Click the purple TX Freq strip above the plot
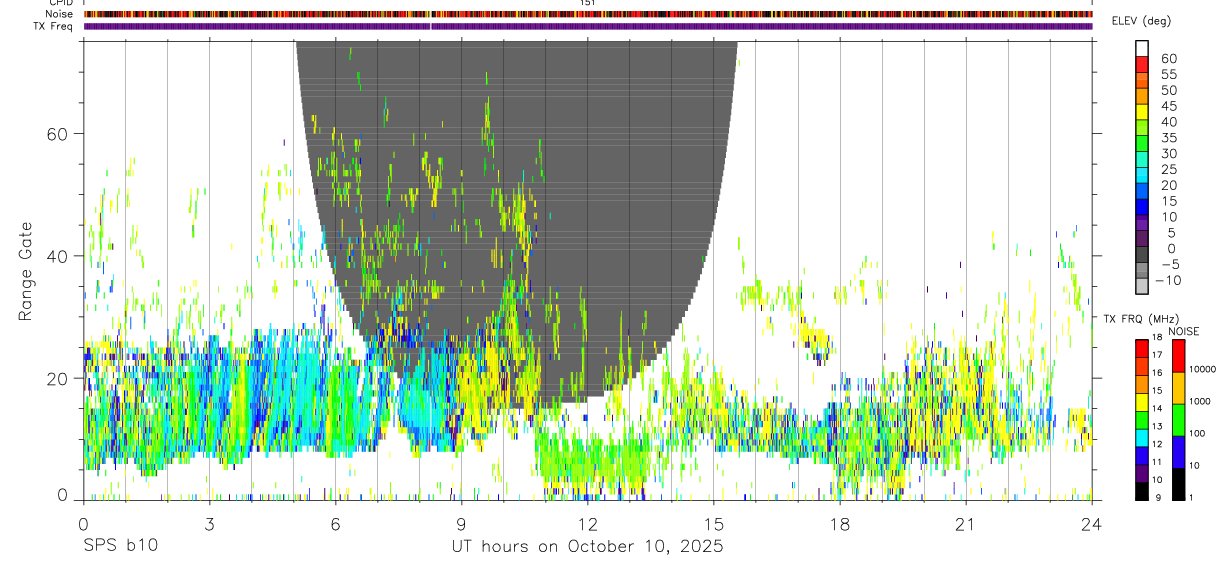1228x567 pixels. 587,26
